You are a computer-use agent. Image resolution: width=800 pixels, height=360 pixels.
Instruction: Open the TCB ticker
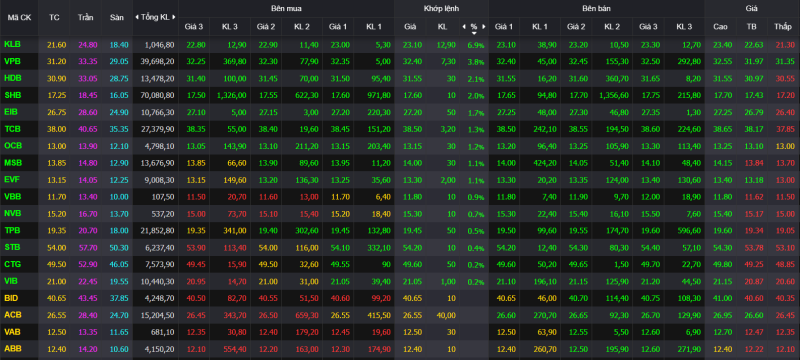[12, 128]
